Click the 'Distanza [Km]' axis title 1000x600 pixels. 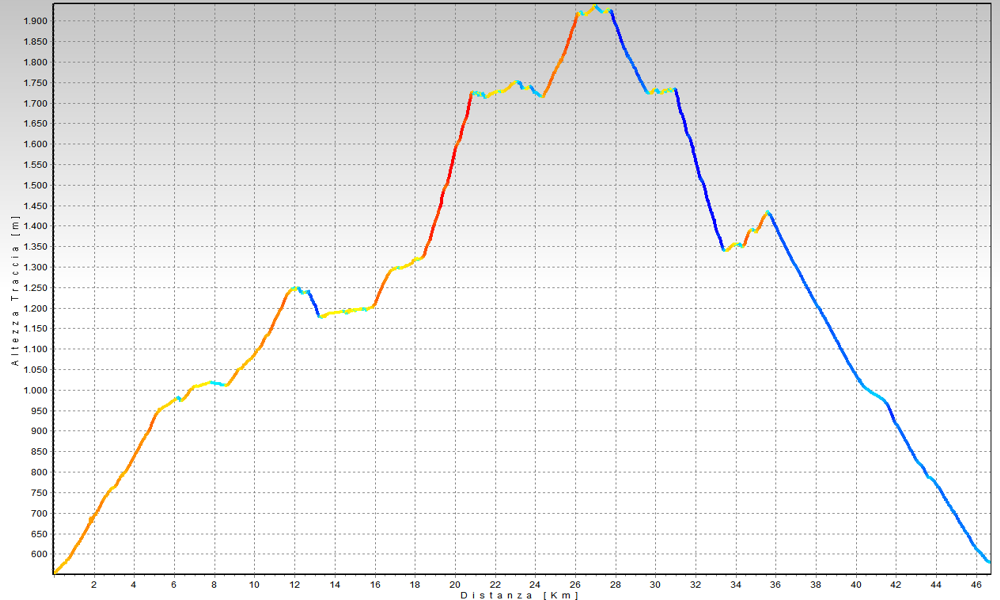tap(519, 595)
